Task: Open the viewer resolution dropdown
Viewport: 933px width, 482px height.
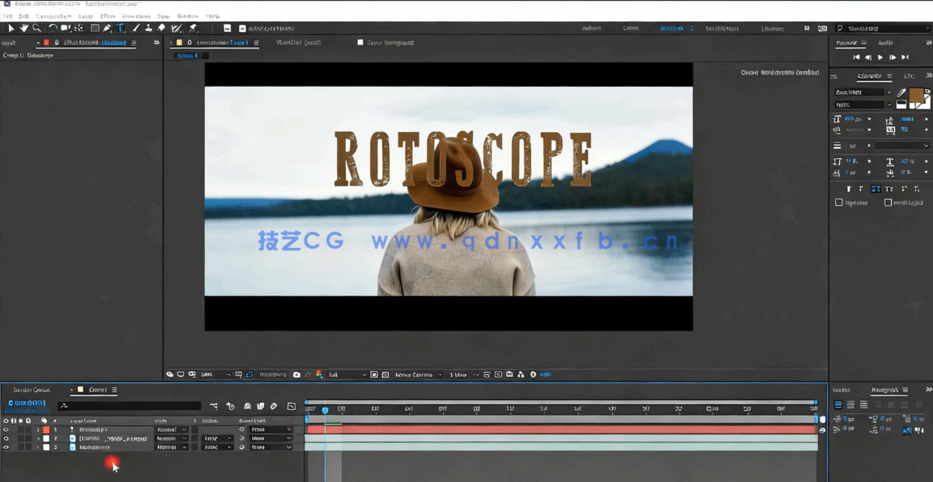Action: (x=346, y=375)
